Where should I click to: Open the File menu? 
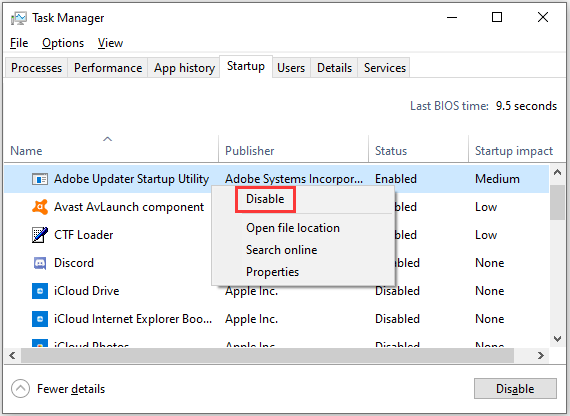coord(19,43)
